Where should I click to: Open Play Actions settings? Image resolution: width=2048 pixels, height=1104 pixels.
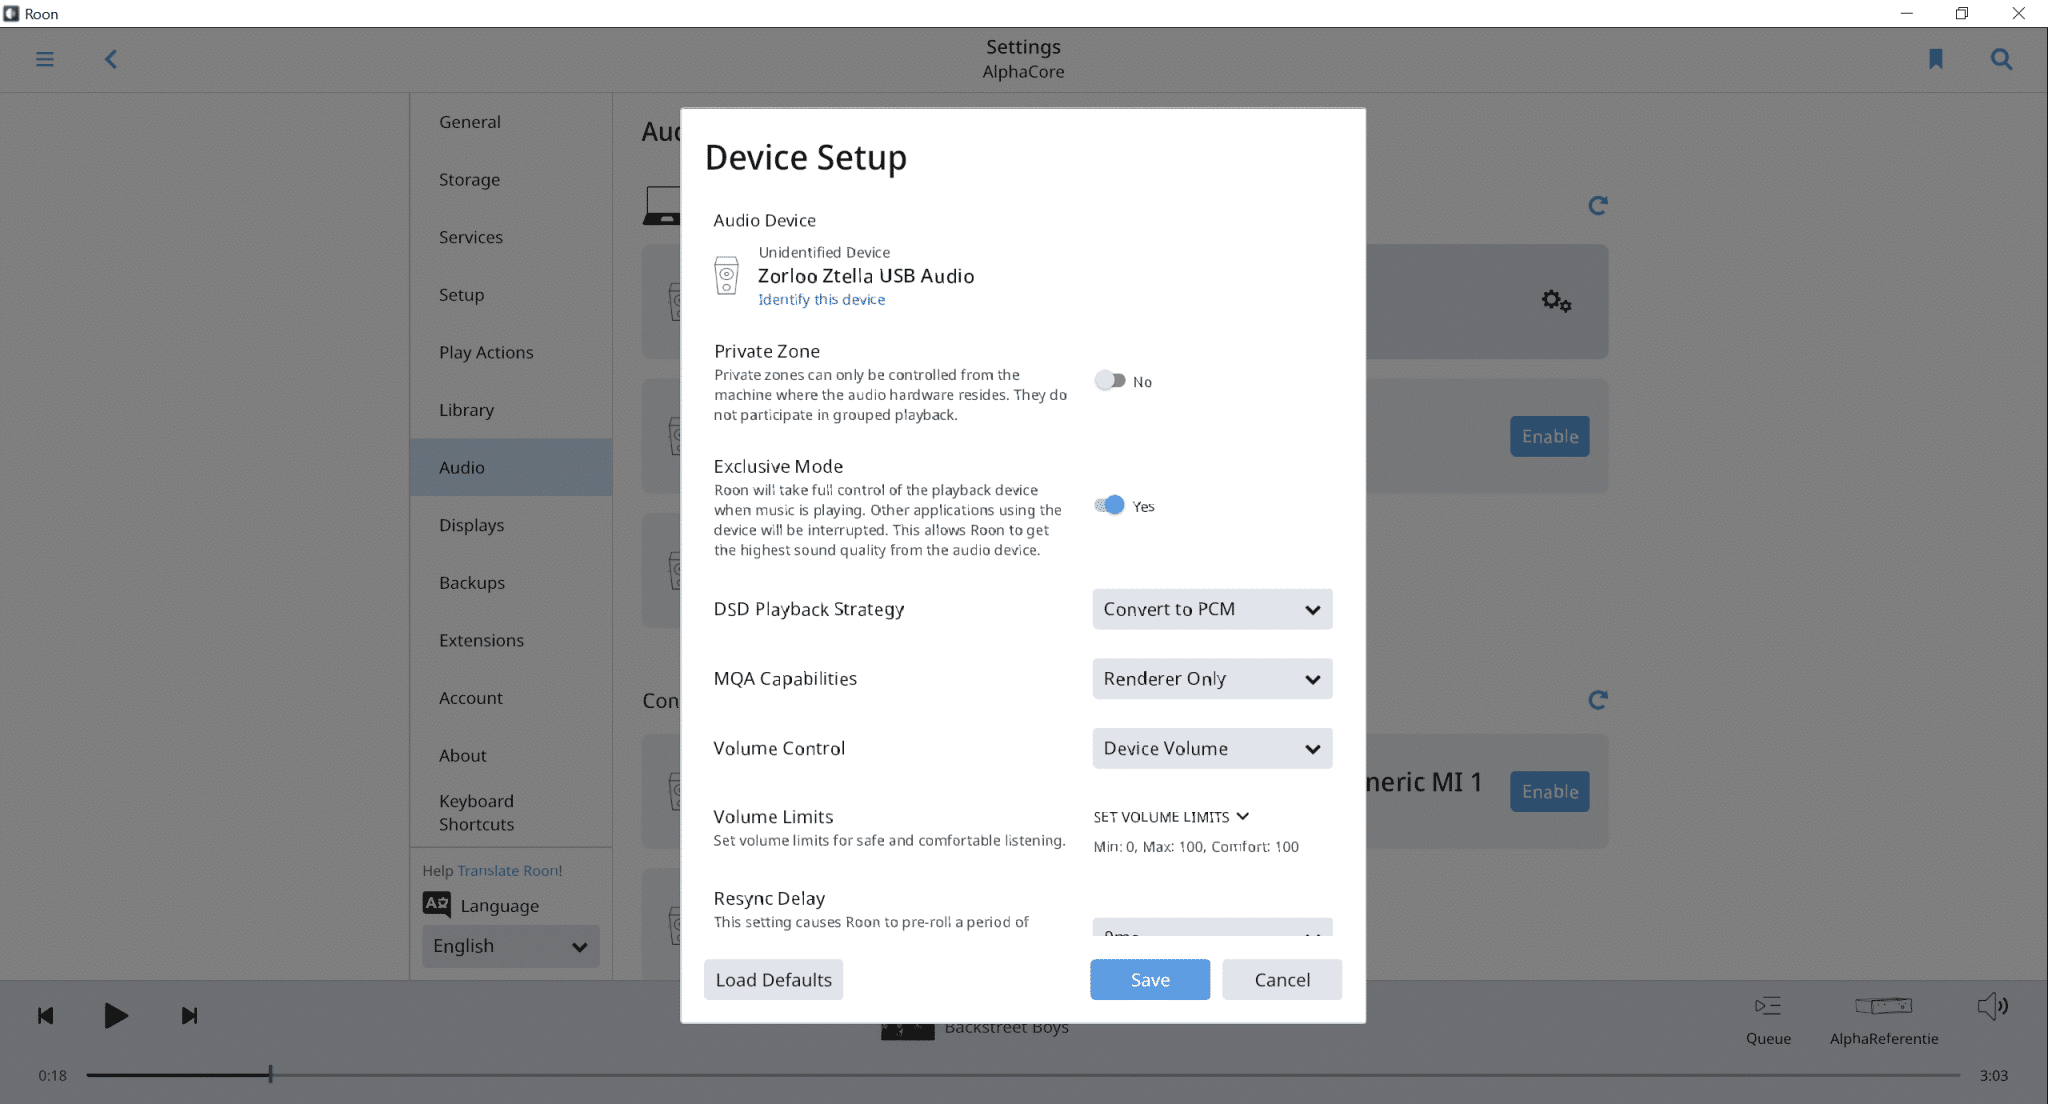[x=511, y=353]
